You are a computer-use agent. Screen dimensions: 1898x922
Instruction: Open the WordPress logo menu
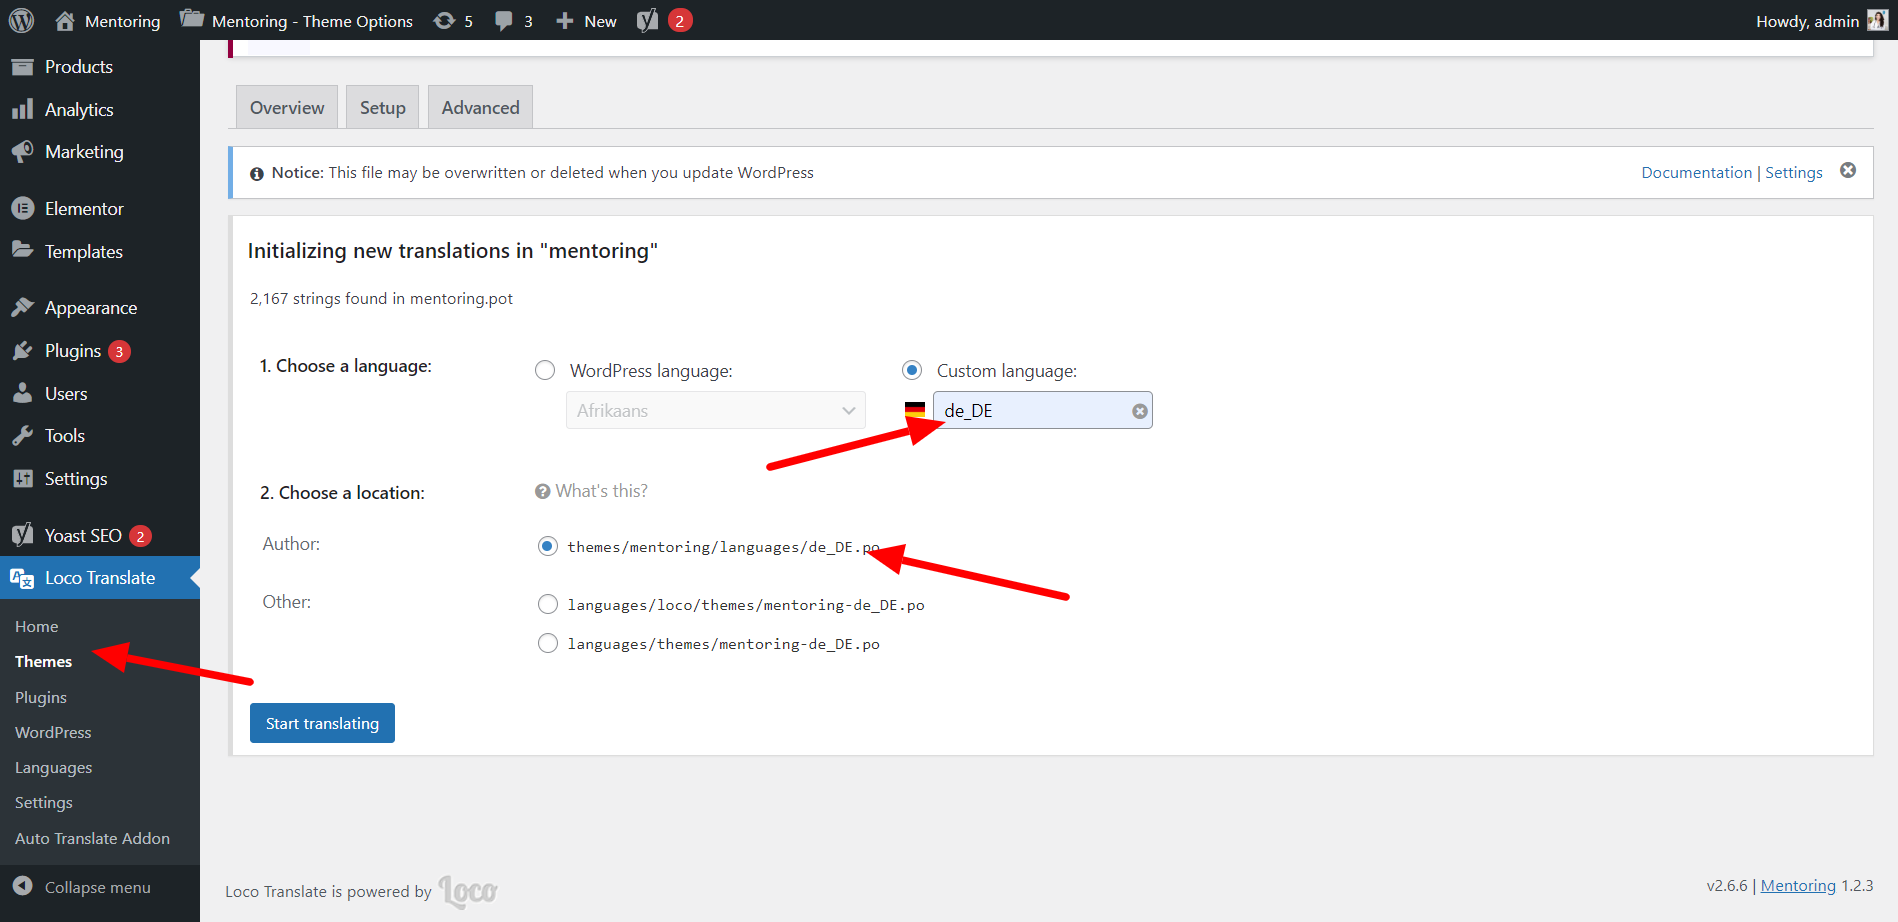[x=21, y=20]
